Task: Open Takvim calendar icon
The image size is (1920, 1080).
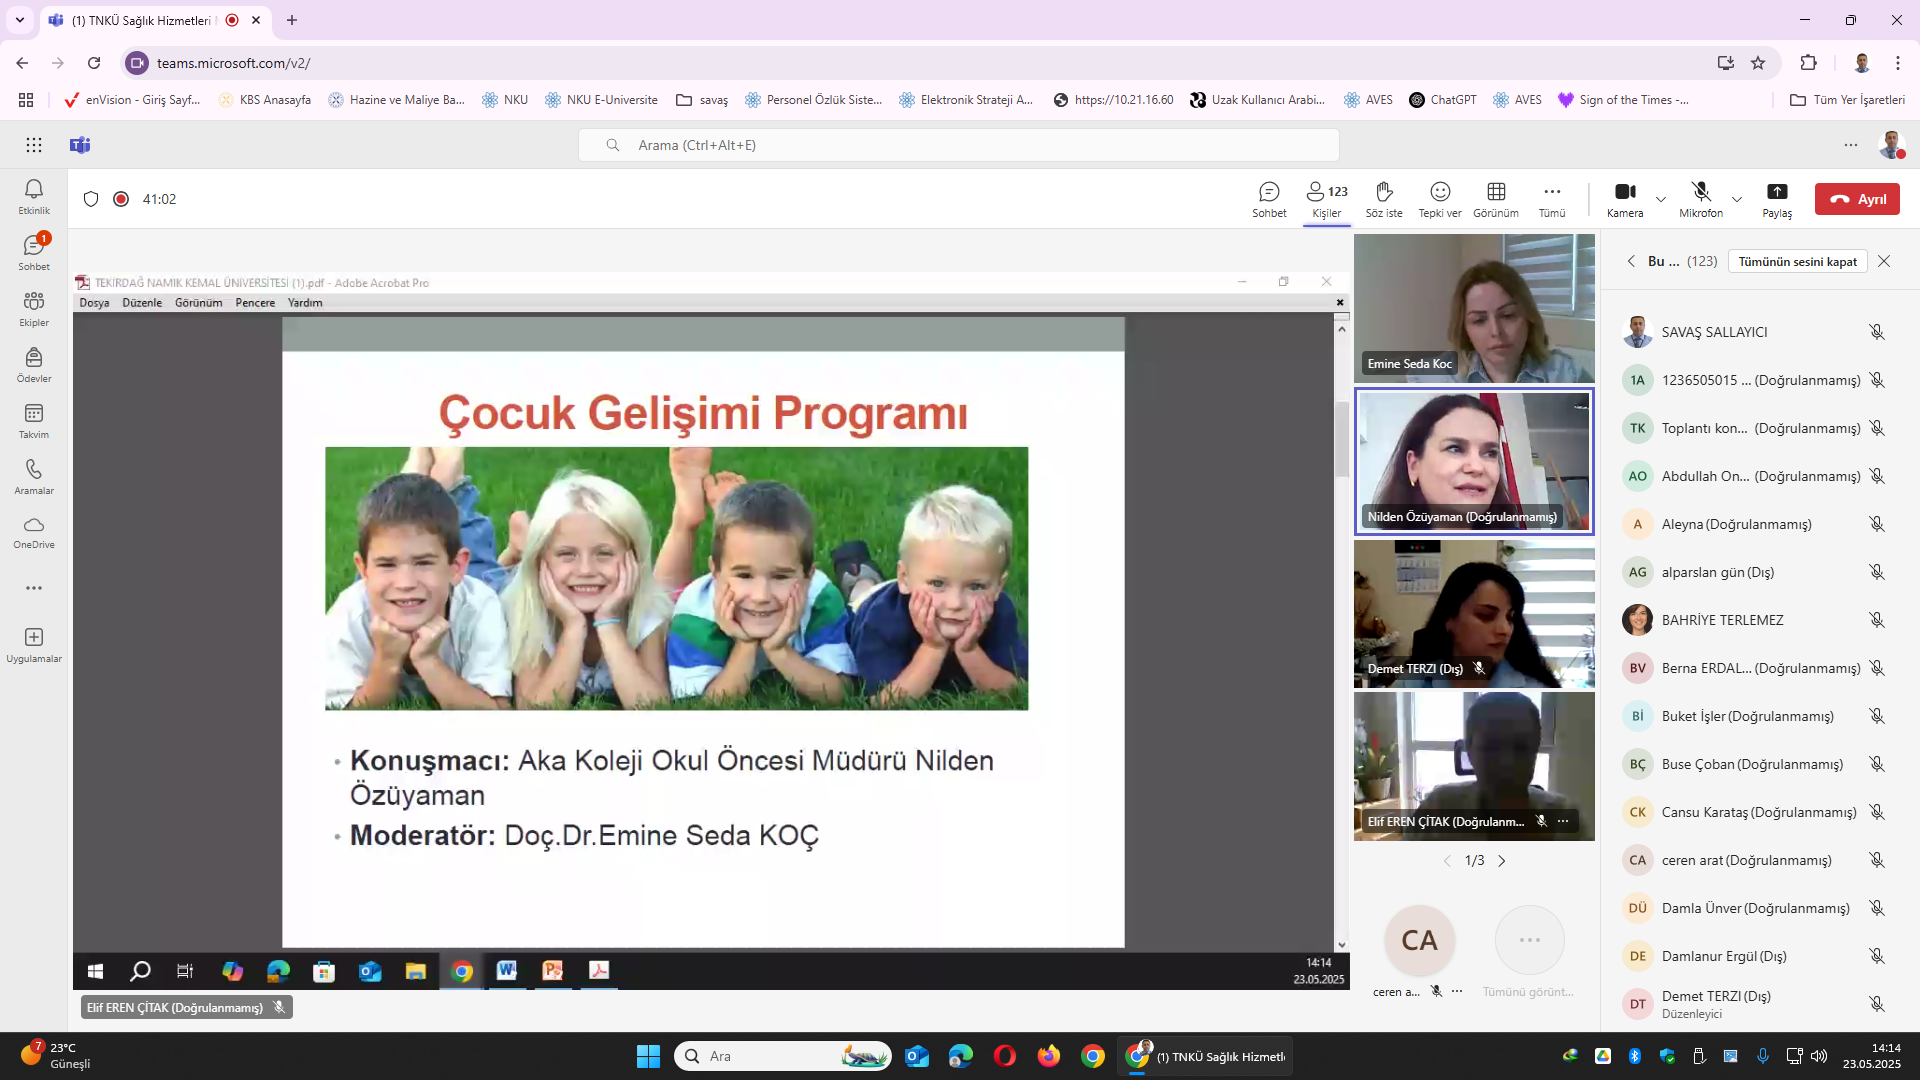Action: 34,420
